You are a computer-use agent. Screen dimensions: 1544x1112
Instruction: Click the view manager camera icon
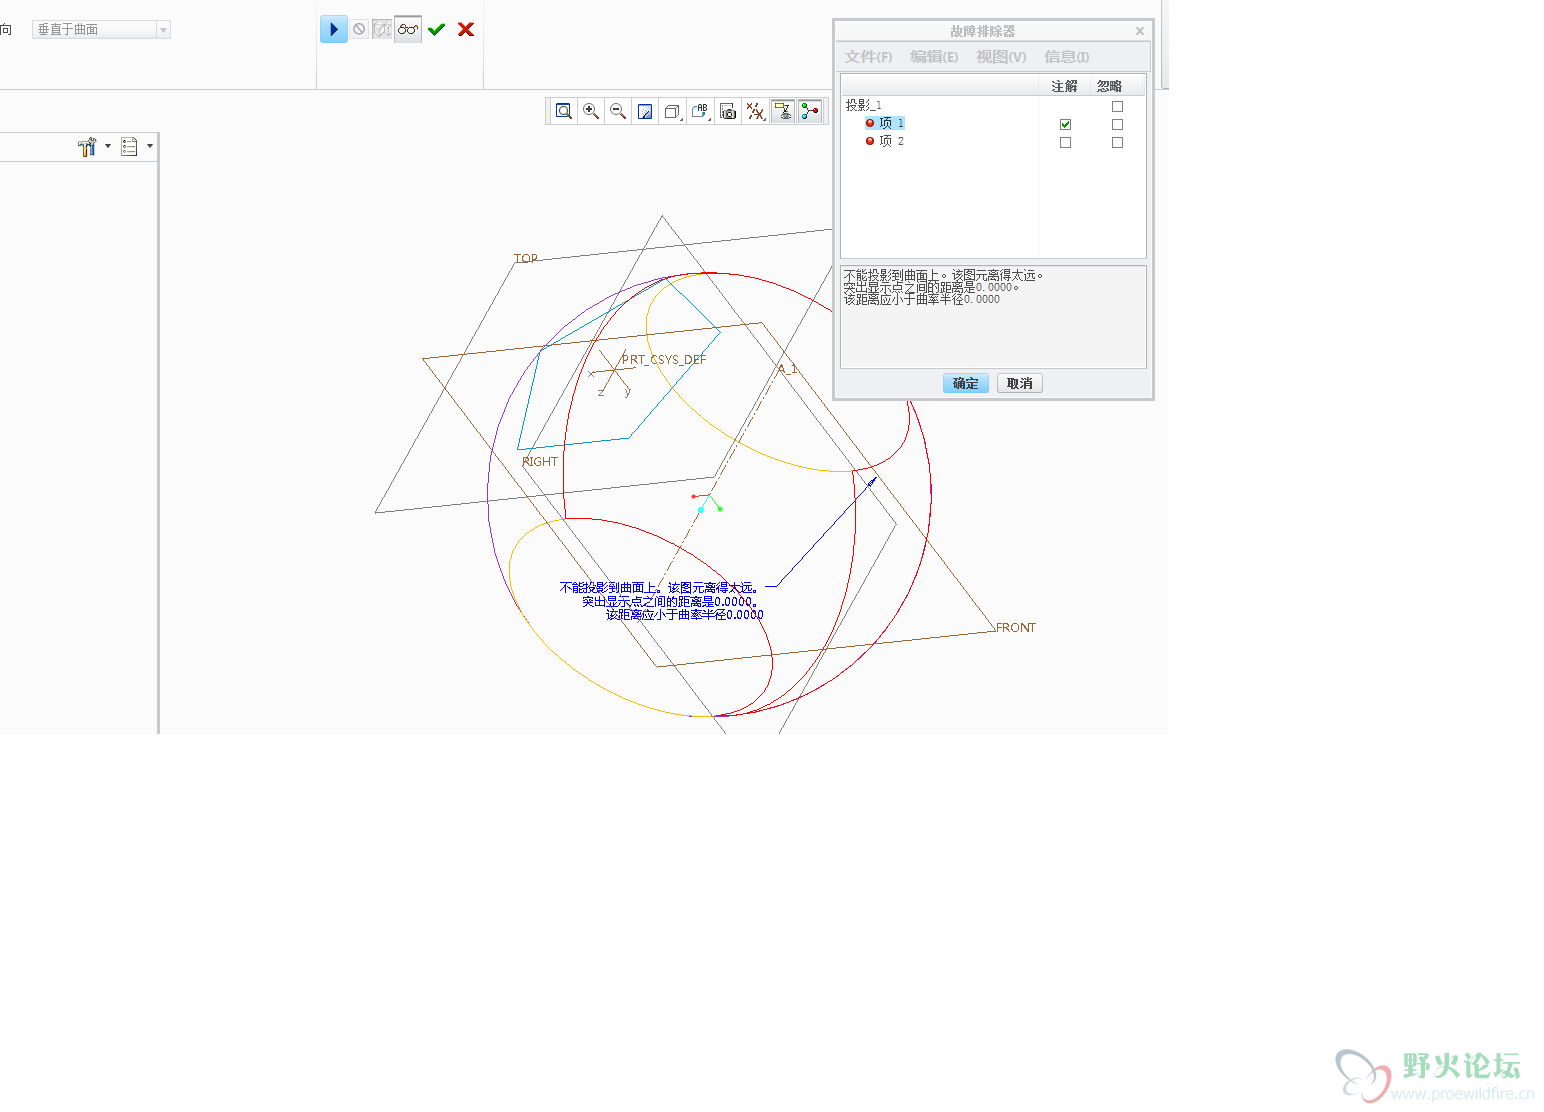728,111
